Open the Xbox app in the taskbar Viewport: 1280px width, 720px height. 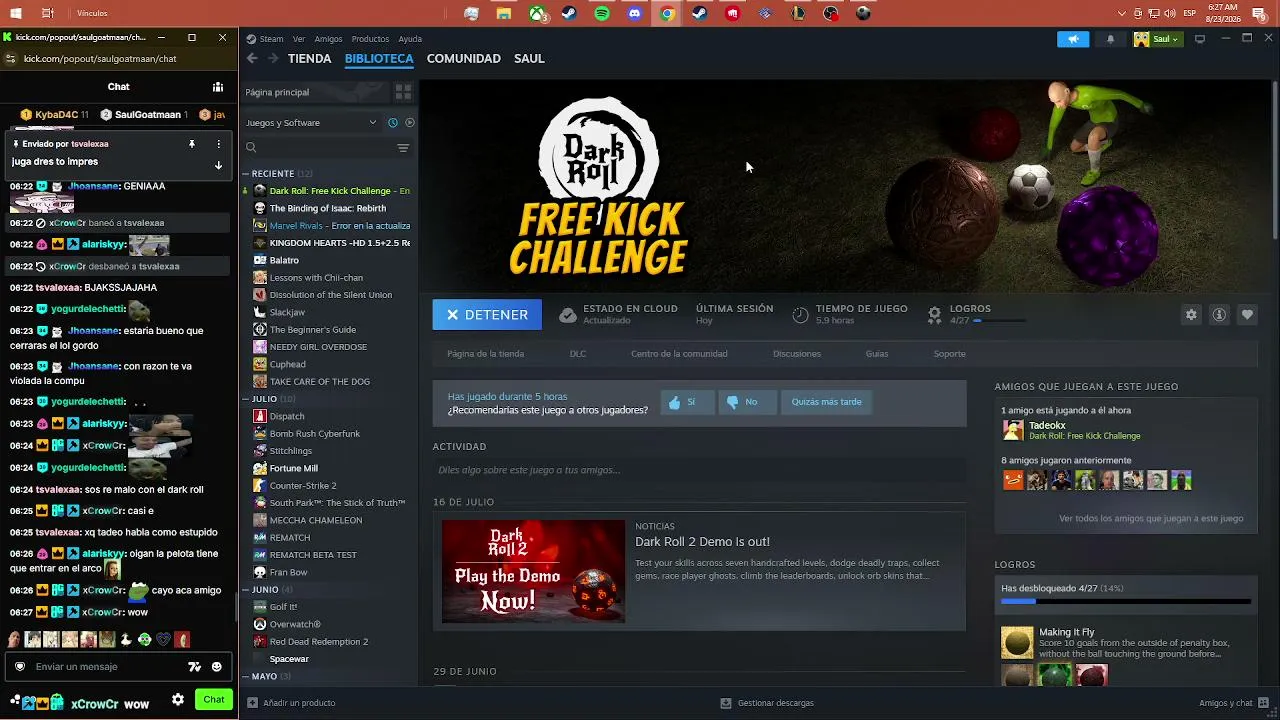coord(537,14)
